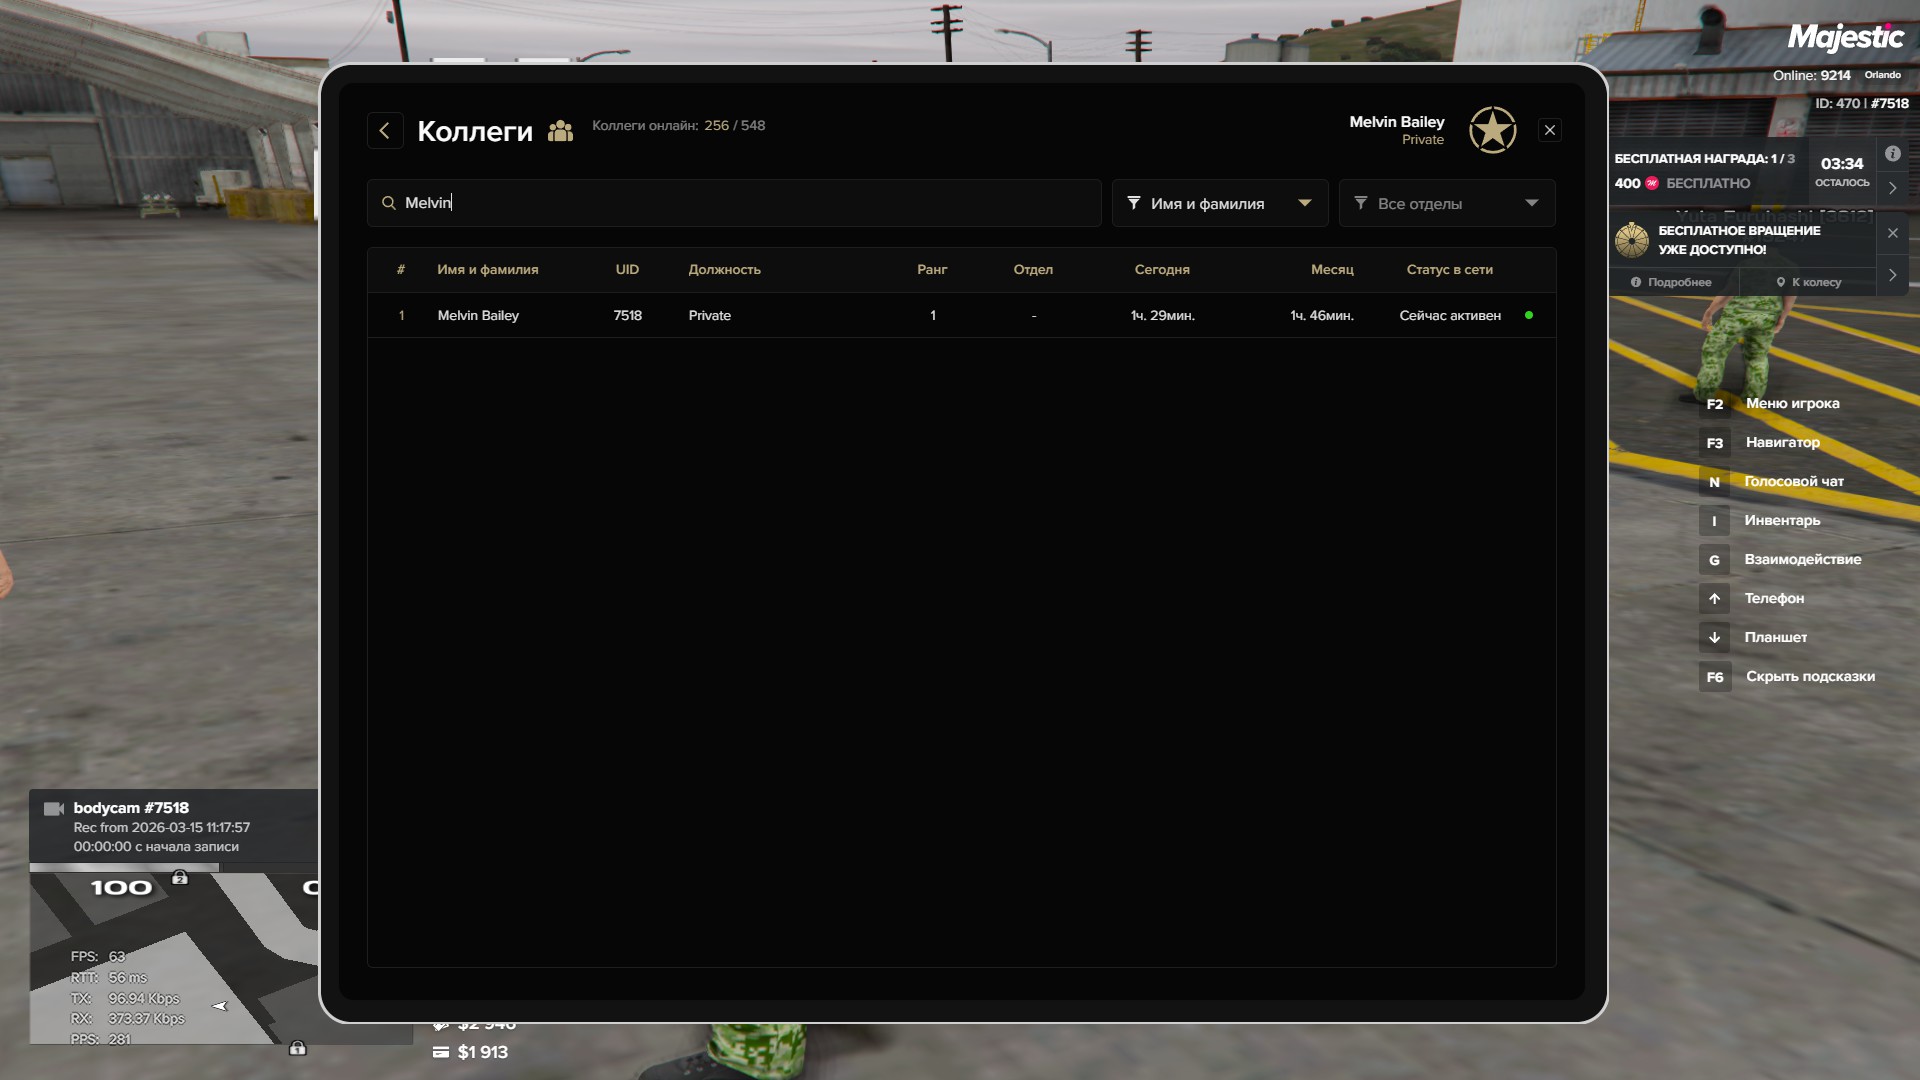Dismiss the free spin notification
Image resolution: width=1920 pixels, height=1080 pixels.
coord(1892,233)
